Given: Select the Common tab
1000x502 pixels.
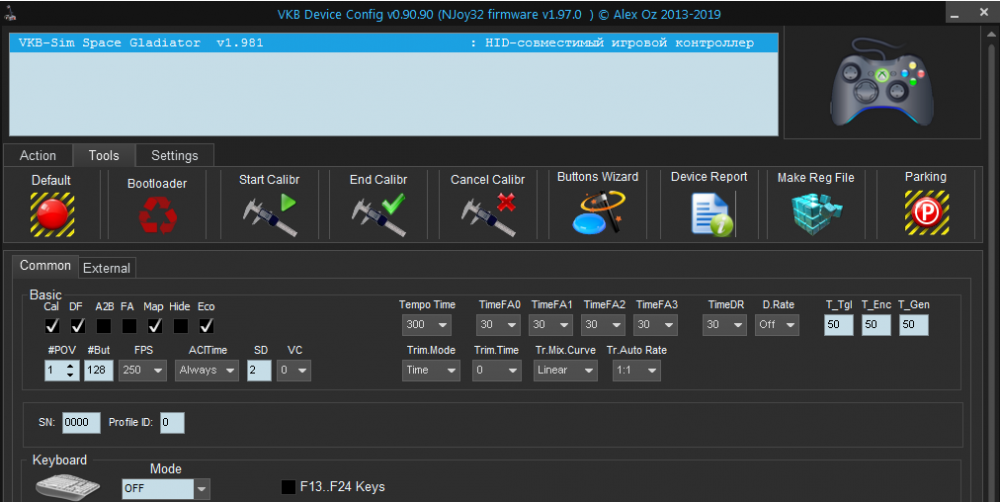Looking at the screenshot, I should coord(45,265).
